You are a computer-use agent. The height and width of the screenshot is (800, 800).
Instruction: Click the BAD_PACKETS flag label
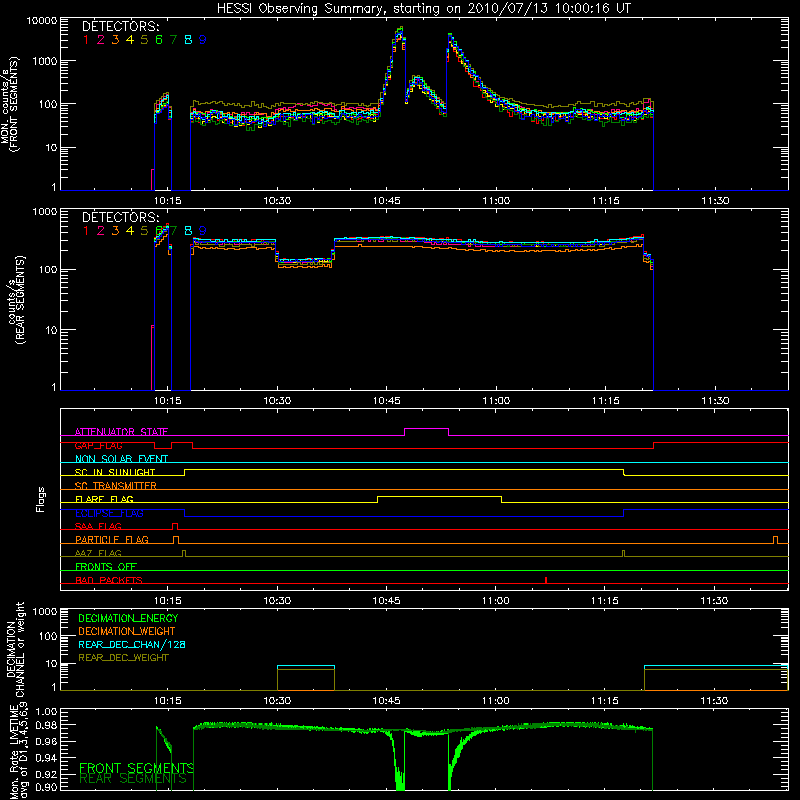tap(109, 580)
